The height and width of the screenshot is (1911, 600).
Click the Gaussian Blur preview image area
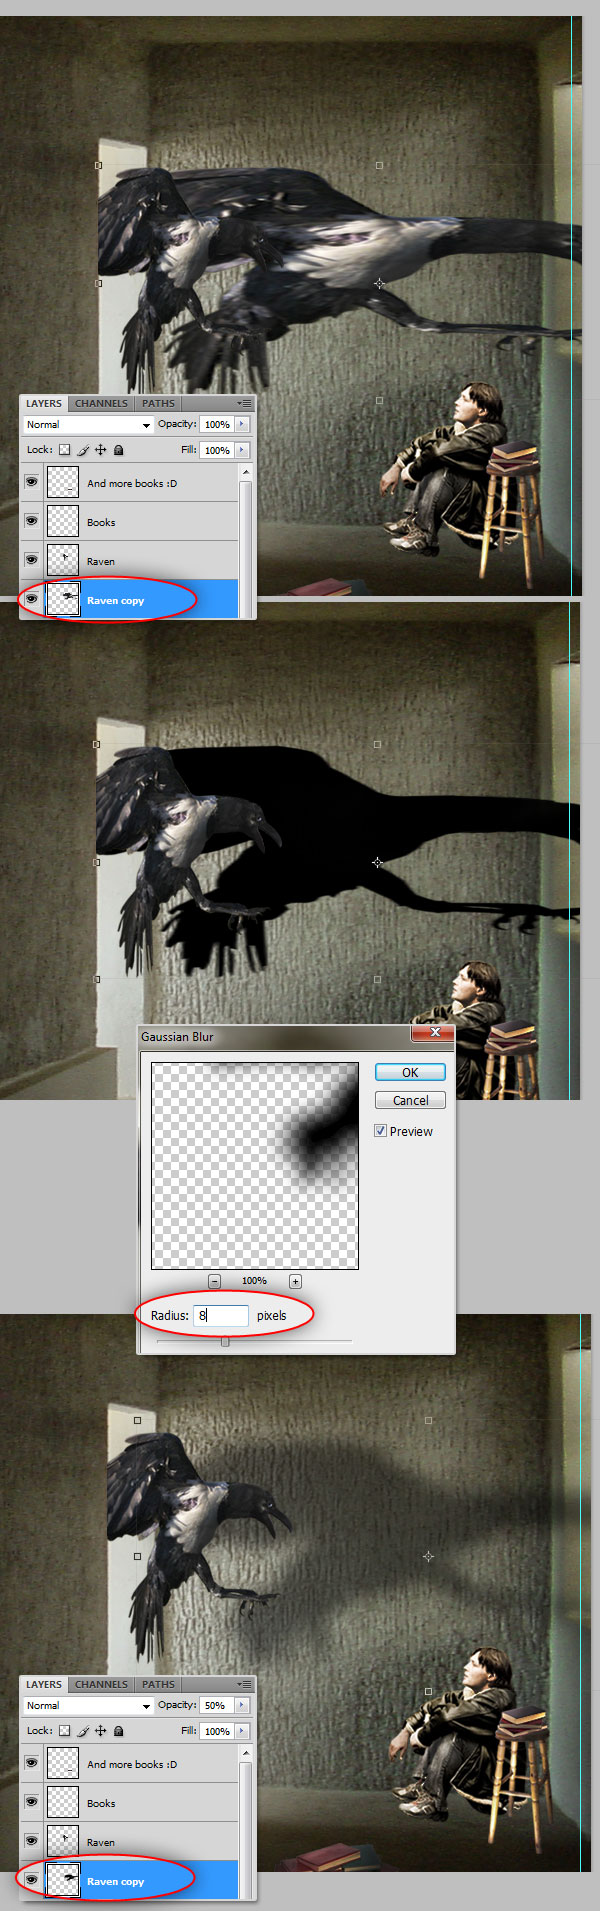point(255,1166)
